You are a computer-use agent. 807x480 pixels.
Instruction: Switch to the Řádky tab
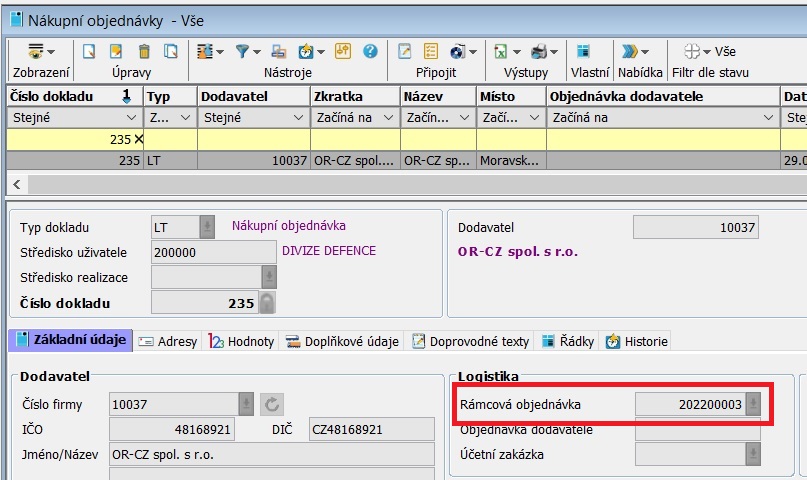click(568, 341)
